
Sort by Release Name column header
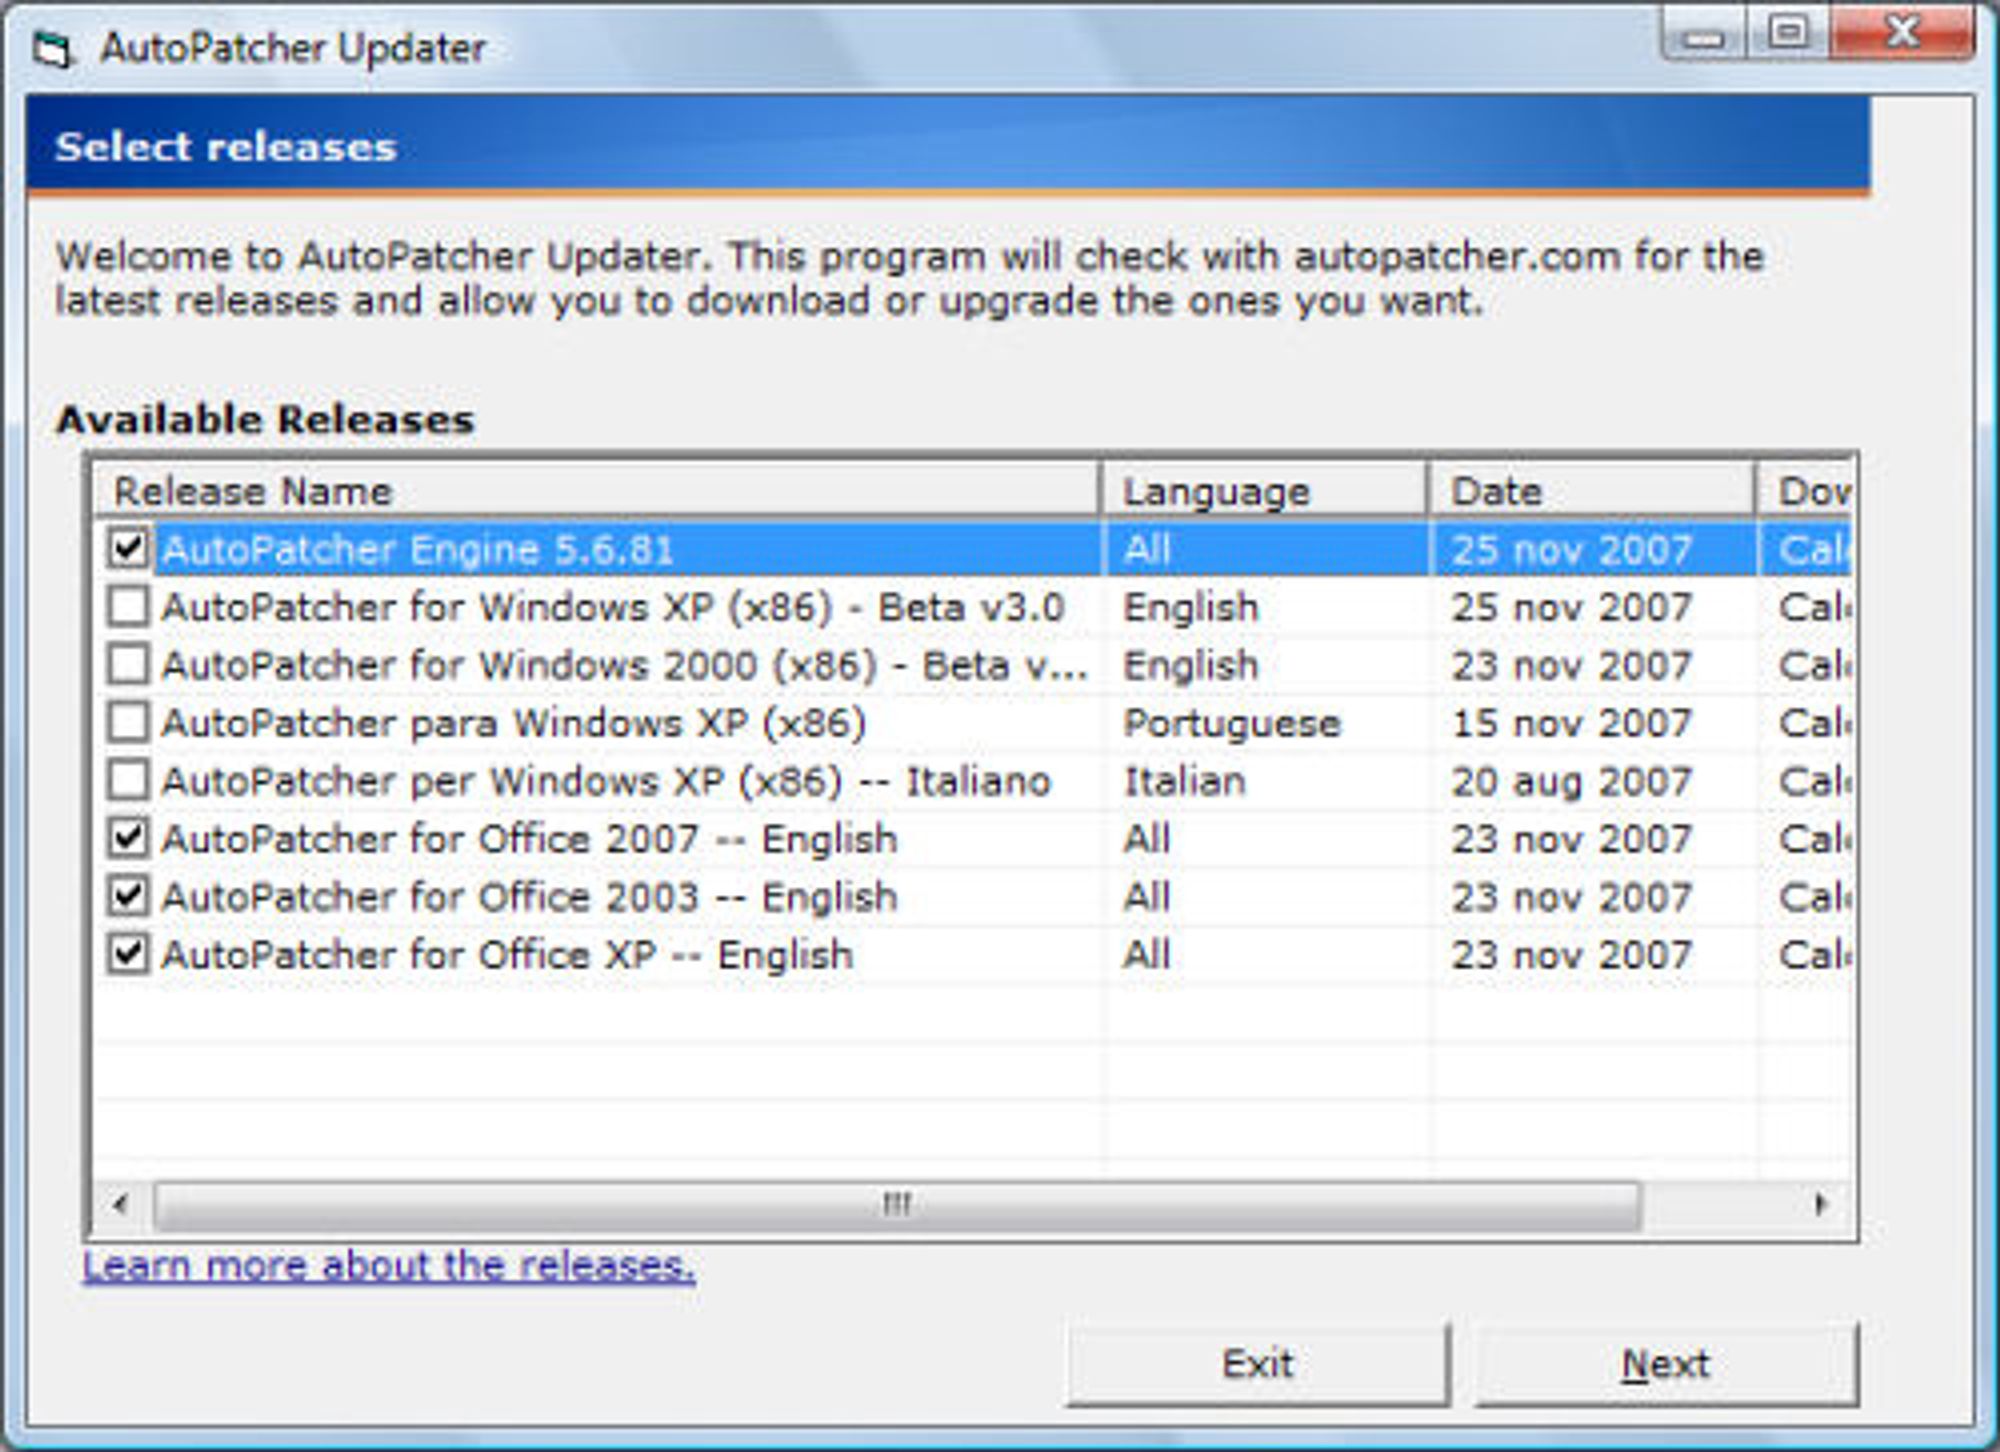(598, 491)
